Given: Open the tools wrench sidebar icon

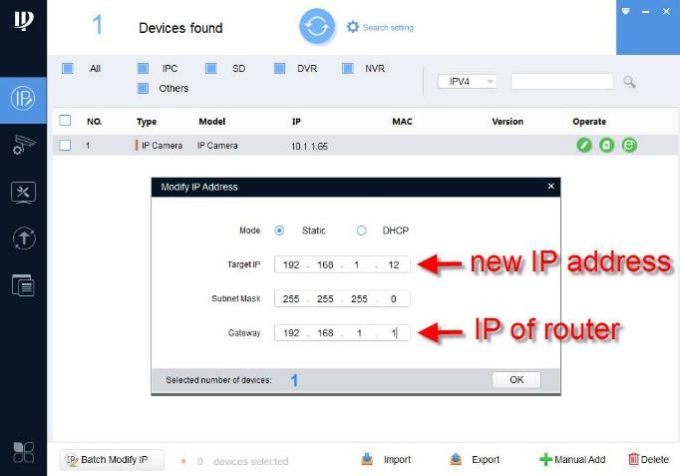Looking at the screenshot, I should 23,192.
